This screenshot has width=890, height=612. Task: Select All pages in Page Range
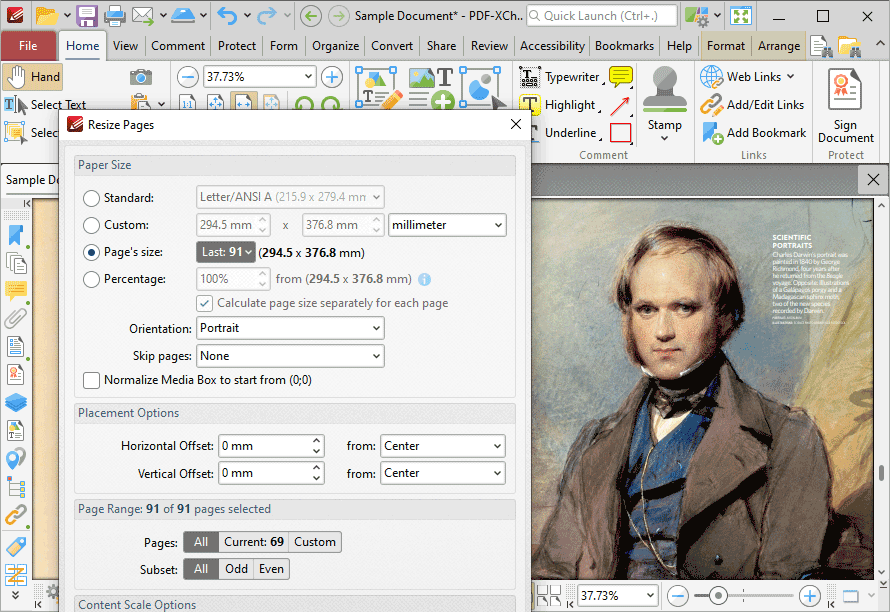point(201,542)
